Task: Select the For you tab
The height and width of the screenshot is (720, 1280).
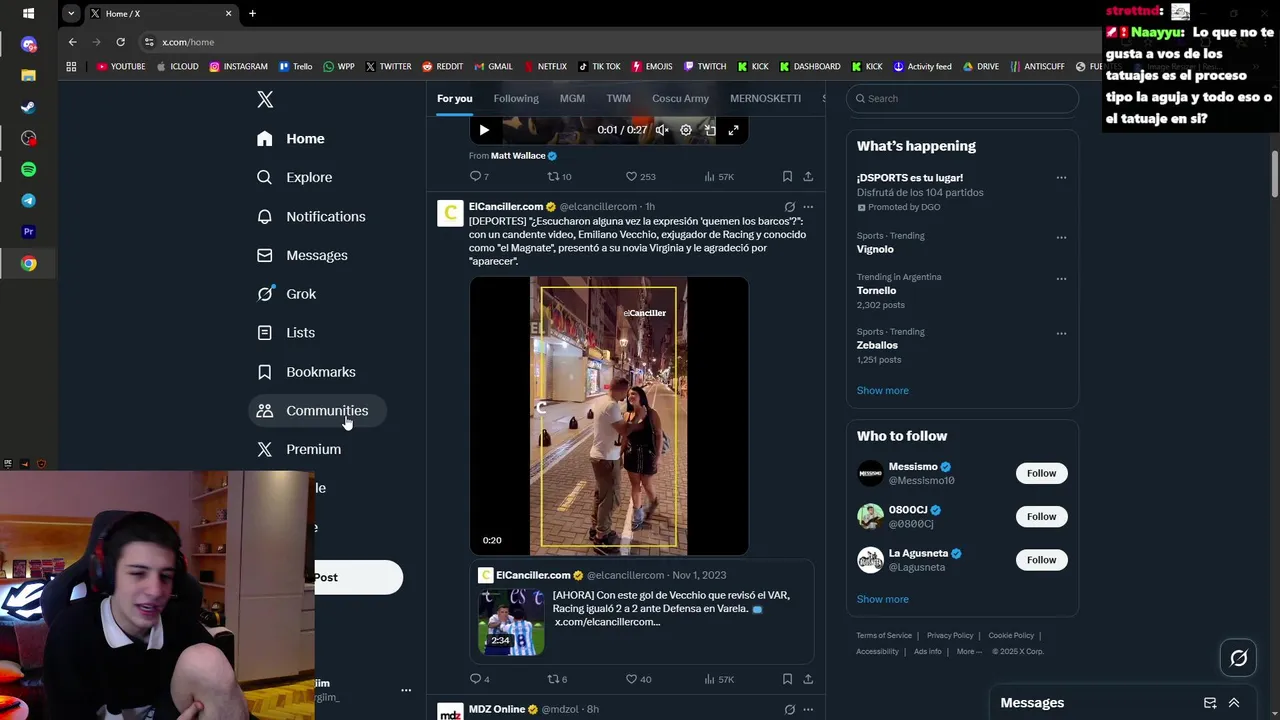Action: [x=454, y=98]
